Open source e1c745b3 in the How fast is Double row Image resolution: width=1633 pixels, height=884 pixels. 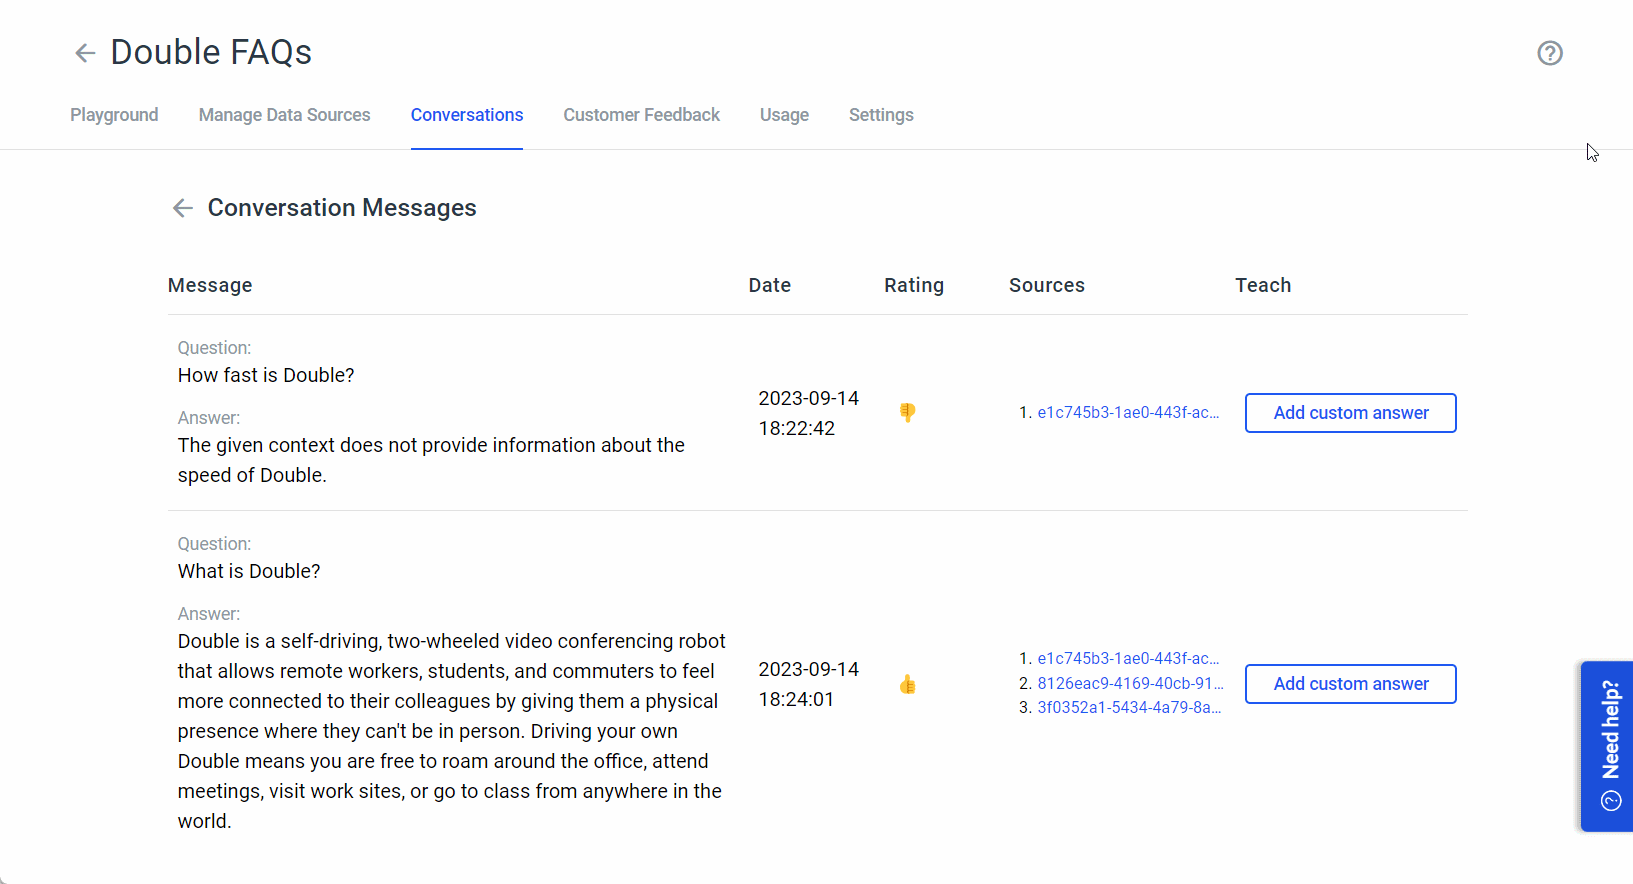[1128, 412]
